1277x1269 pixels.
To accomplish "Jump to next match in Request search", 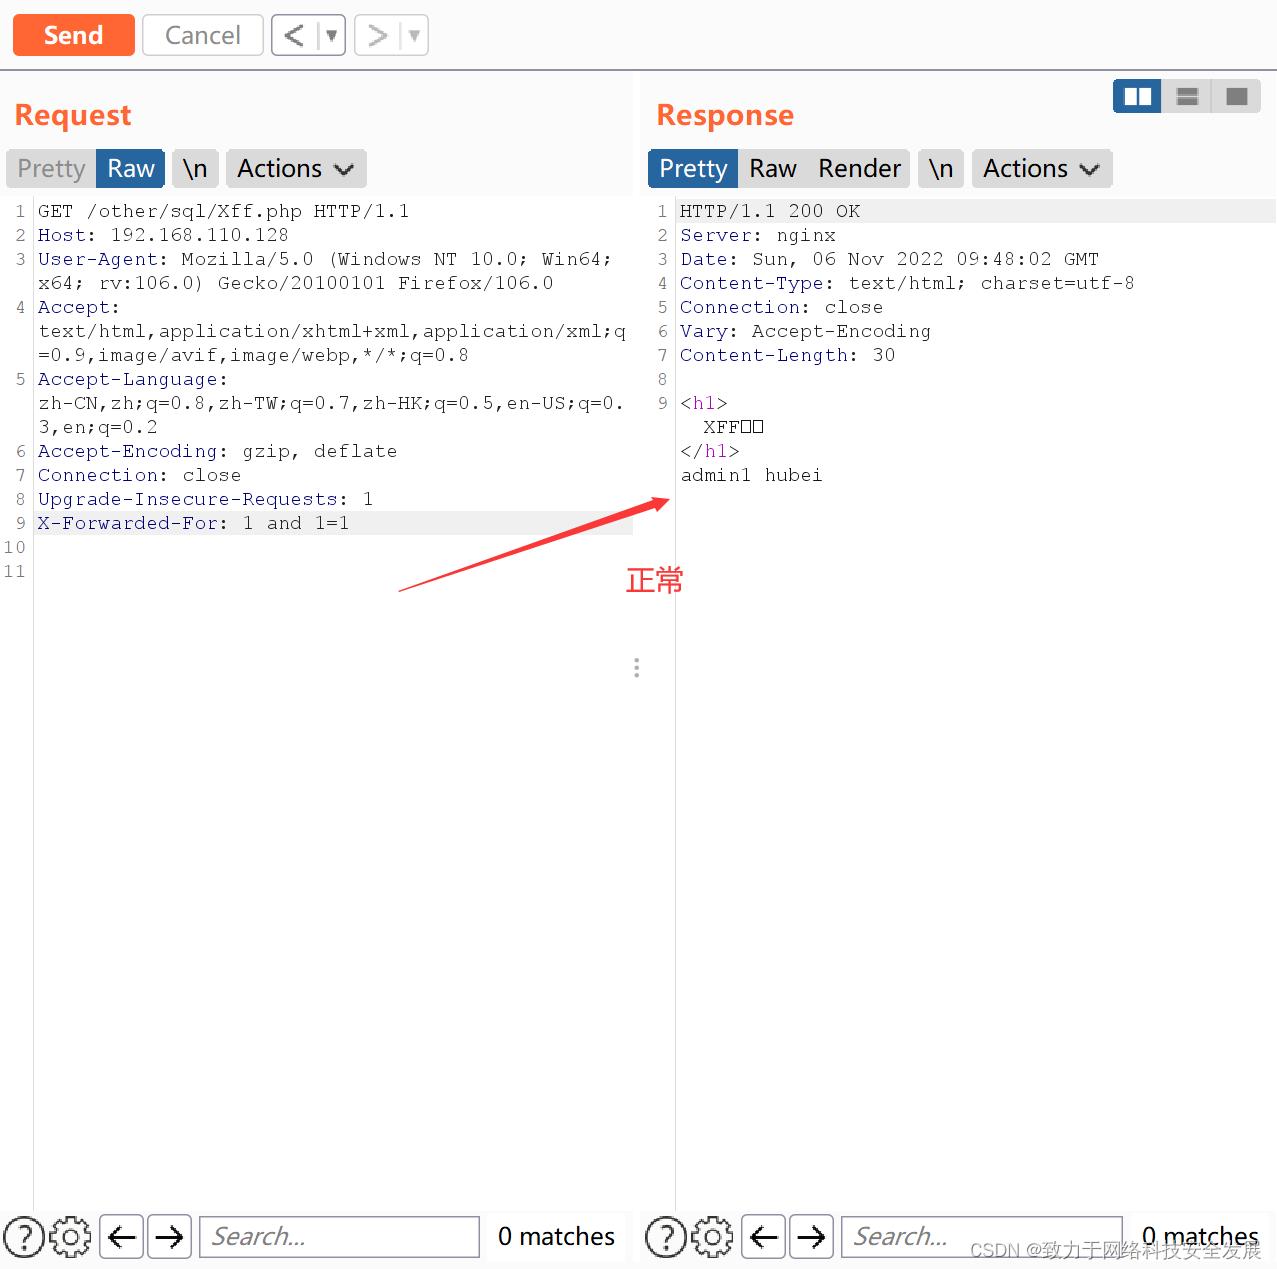I will coord(170,1237).
